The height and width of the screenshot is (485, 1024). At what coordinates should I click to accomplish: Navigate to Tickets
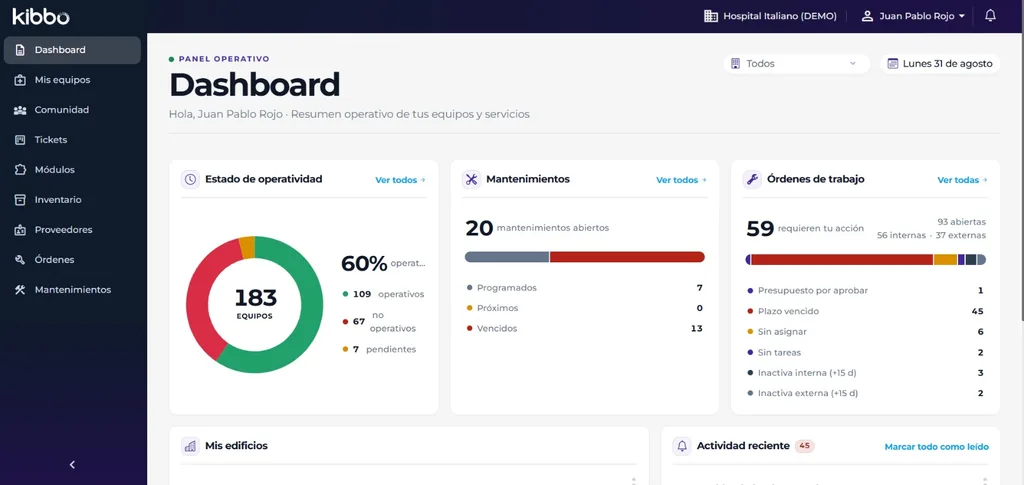[72, 140]
